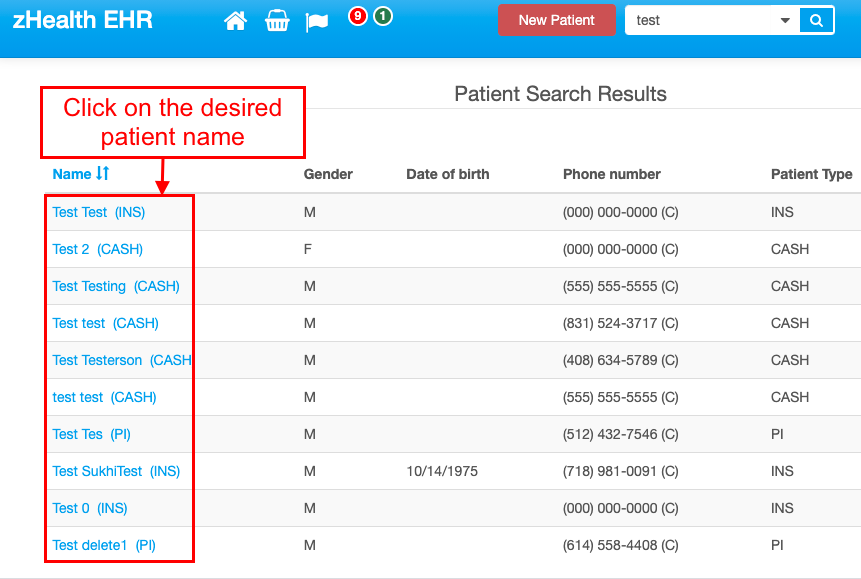Click the New Patient button
The width and height of the screenshot is (861, 579).
[x=556, y=20]
